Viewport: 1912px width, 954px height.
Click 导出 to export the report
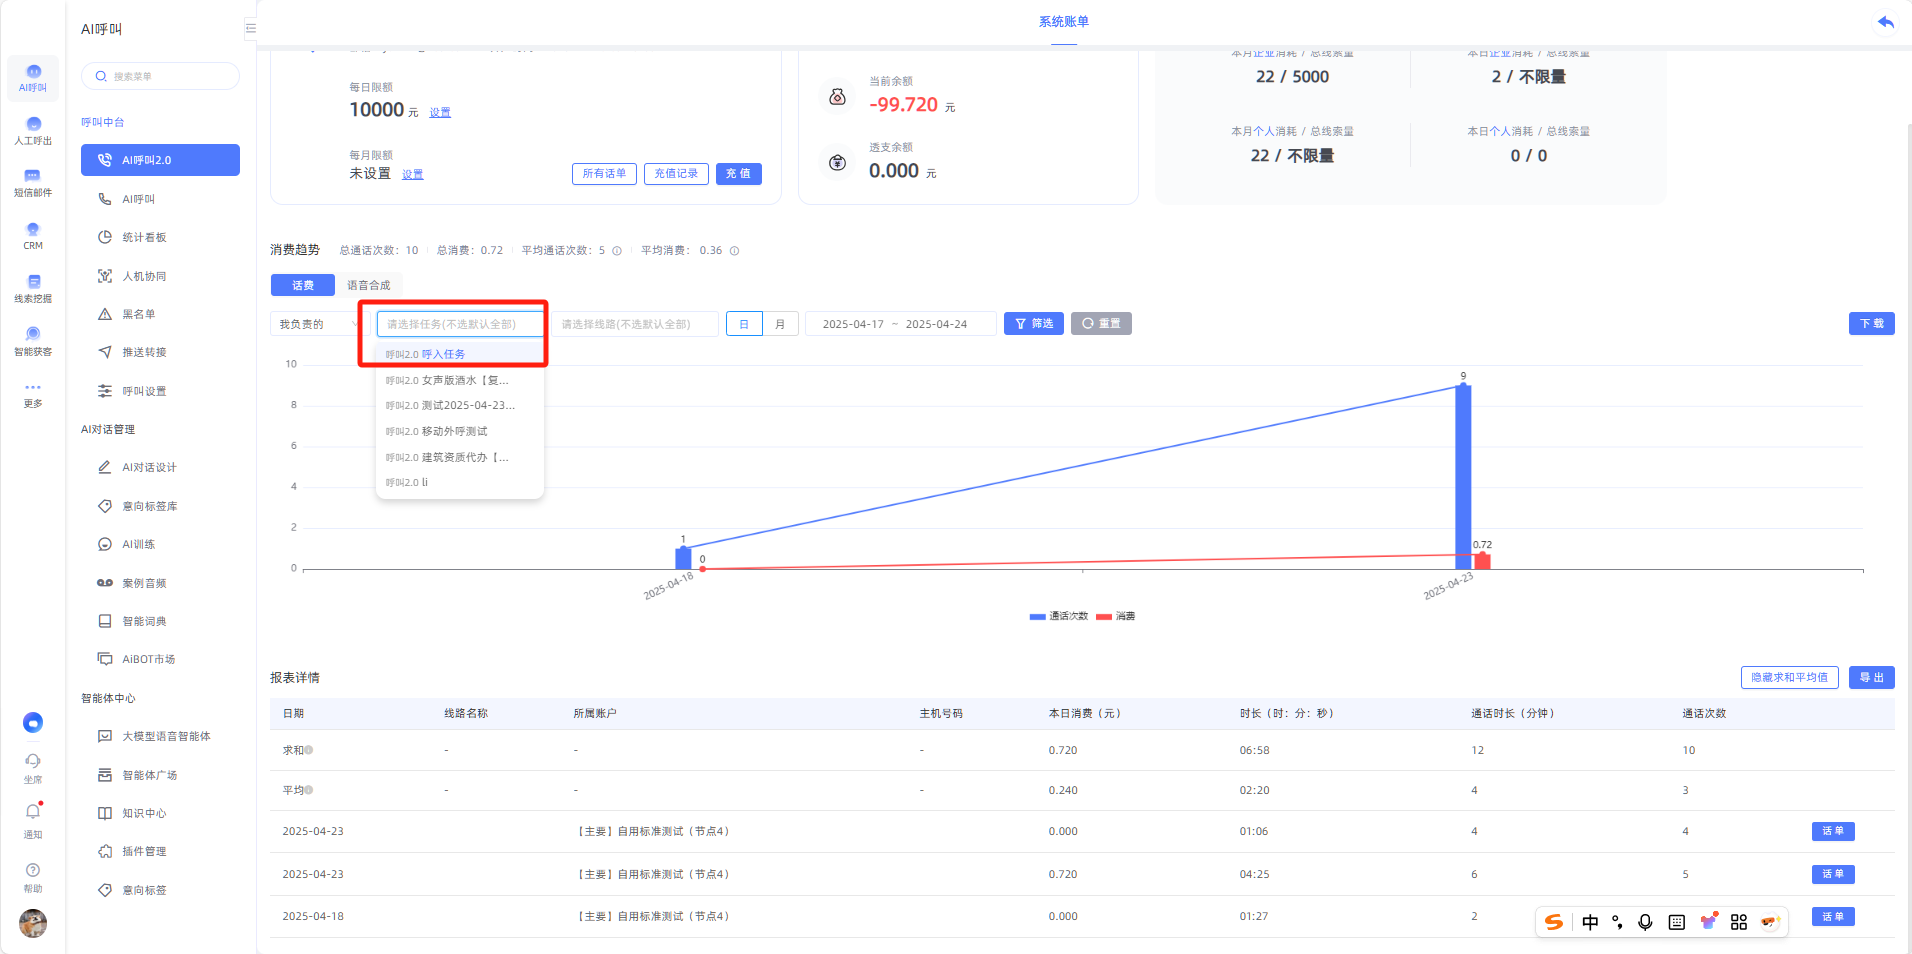pyautogui.click(x=1872, y=677)
